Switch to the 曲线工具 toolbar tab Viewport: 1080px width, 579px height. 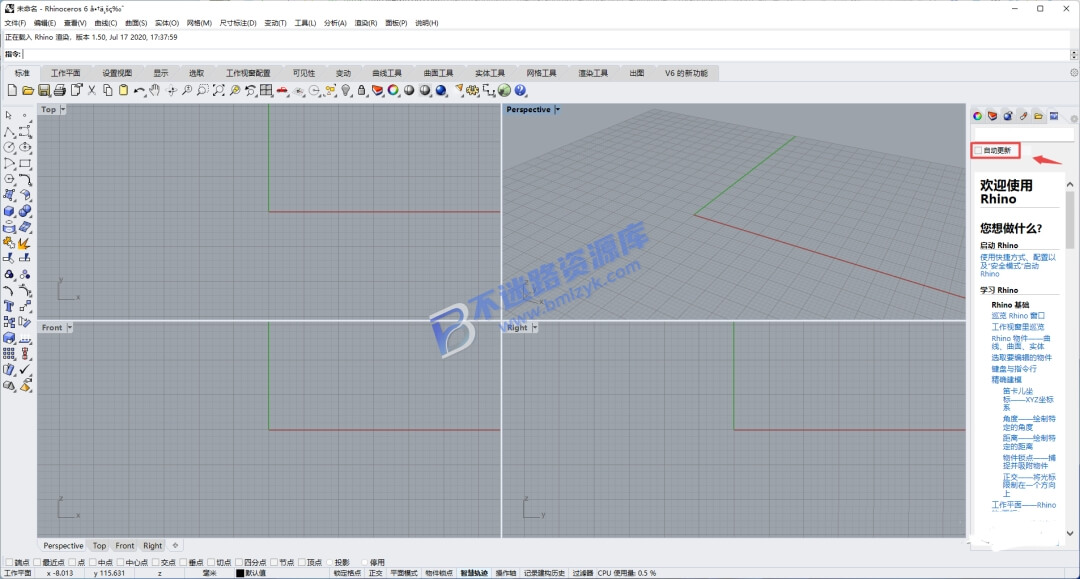point(387,73)
